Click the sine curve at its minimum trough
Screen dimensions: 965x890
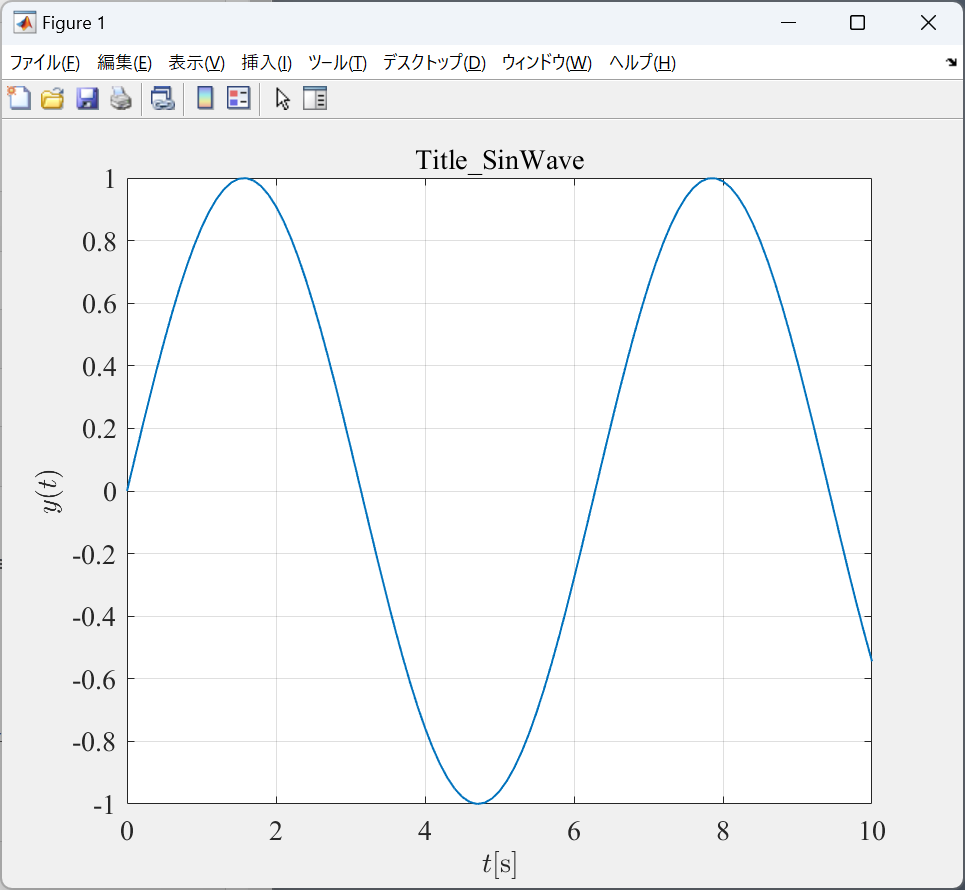click(478, 803)
